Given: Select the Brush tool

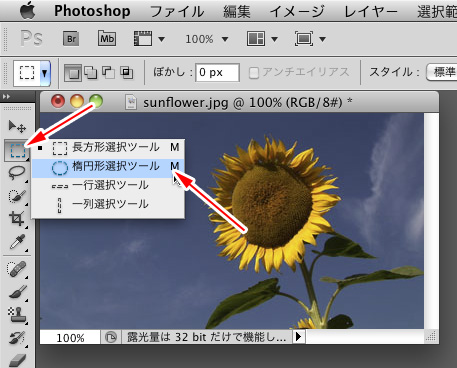Looking at the screenshot, I should [17, 292].
